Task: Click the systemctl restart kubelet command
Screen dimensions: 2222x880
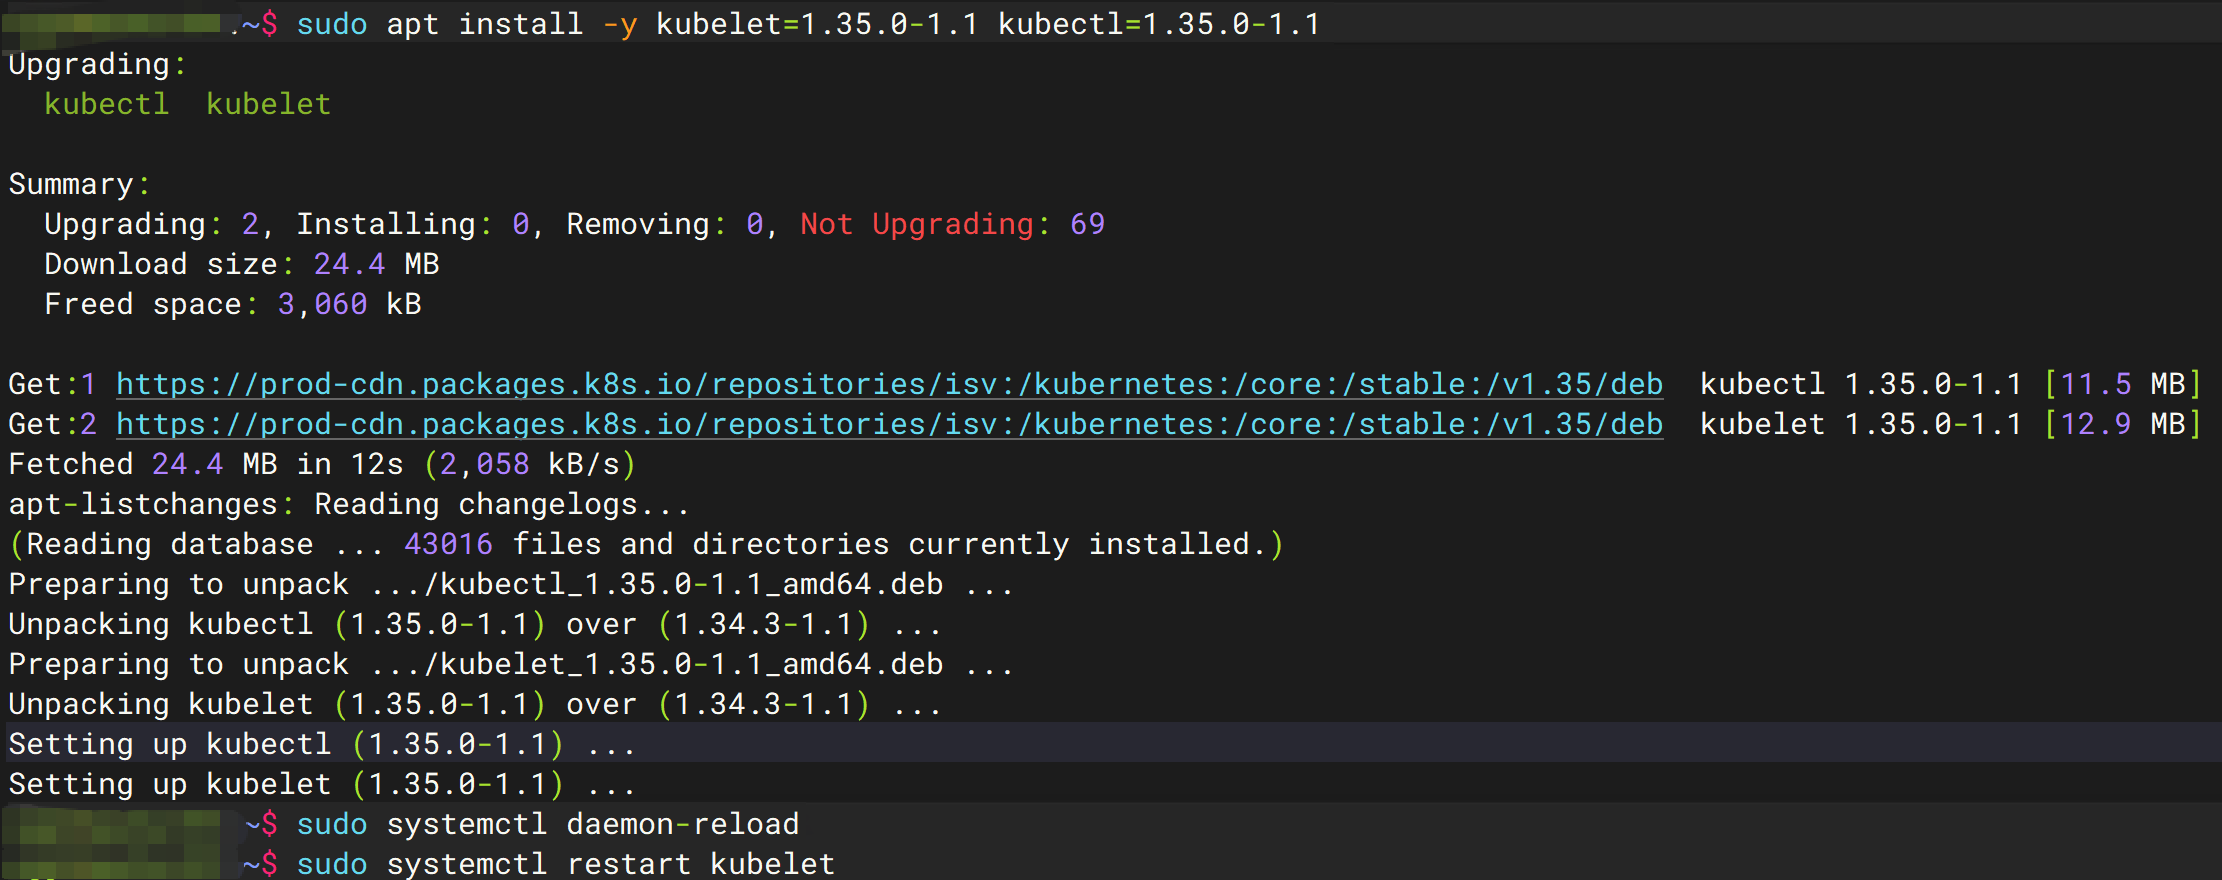Action: 566,864
